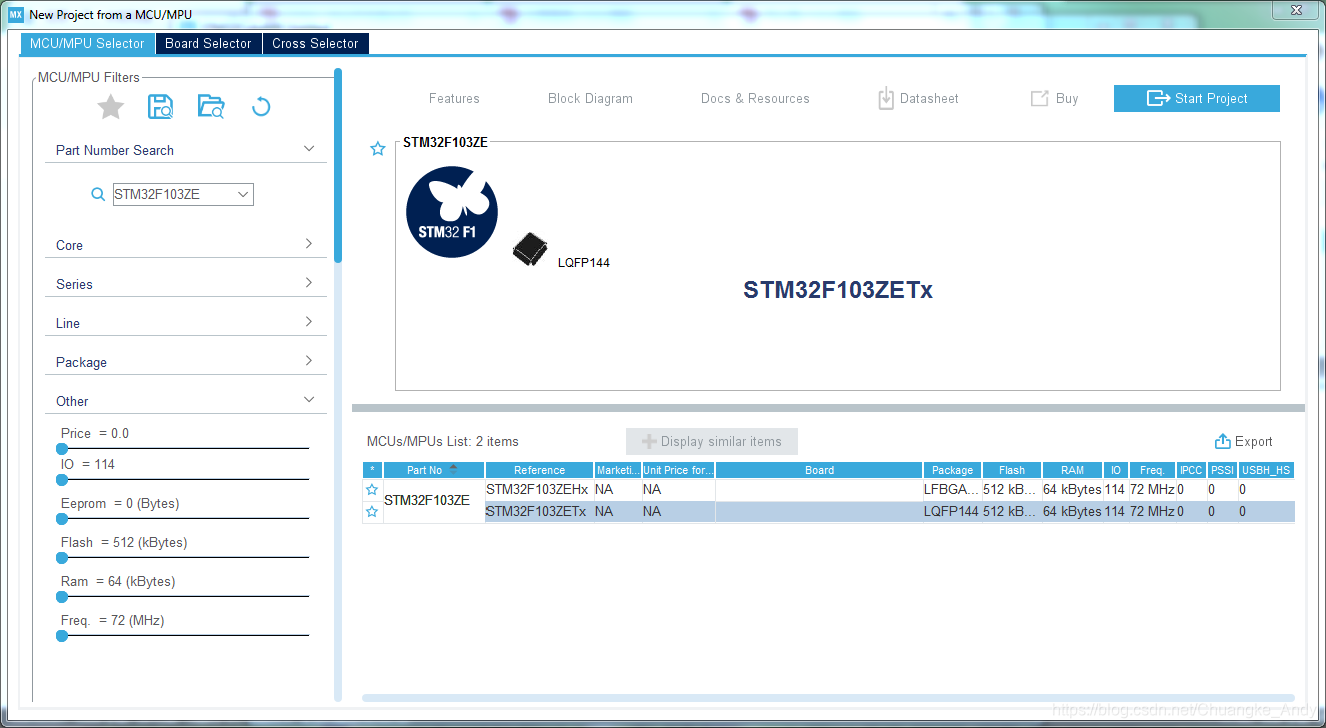Save current search filter icon

160,106
